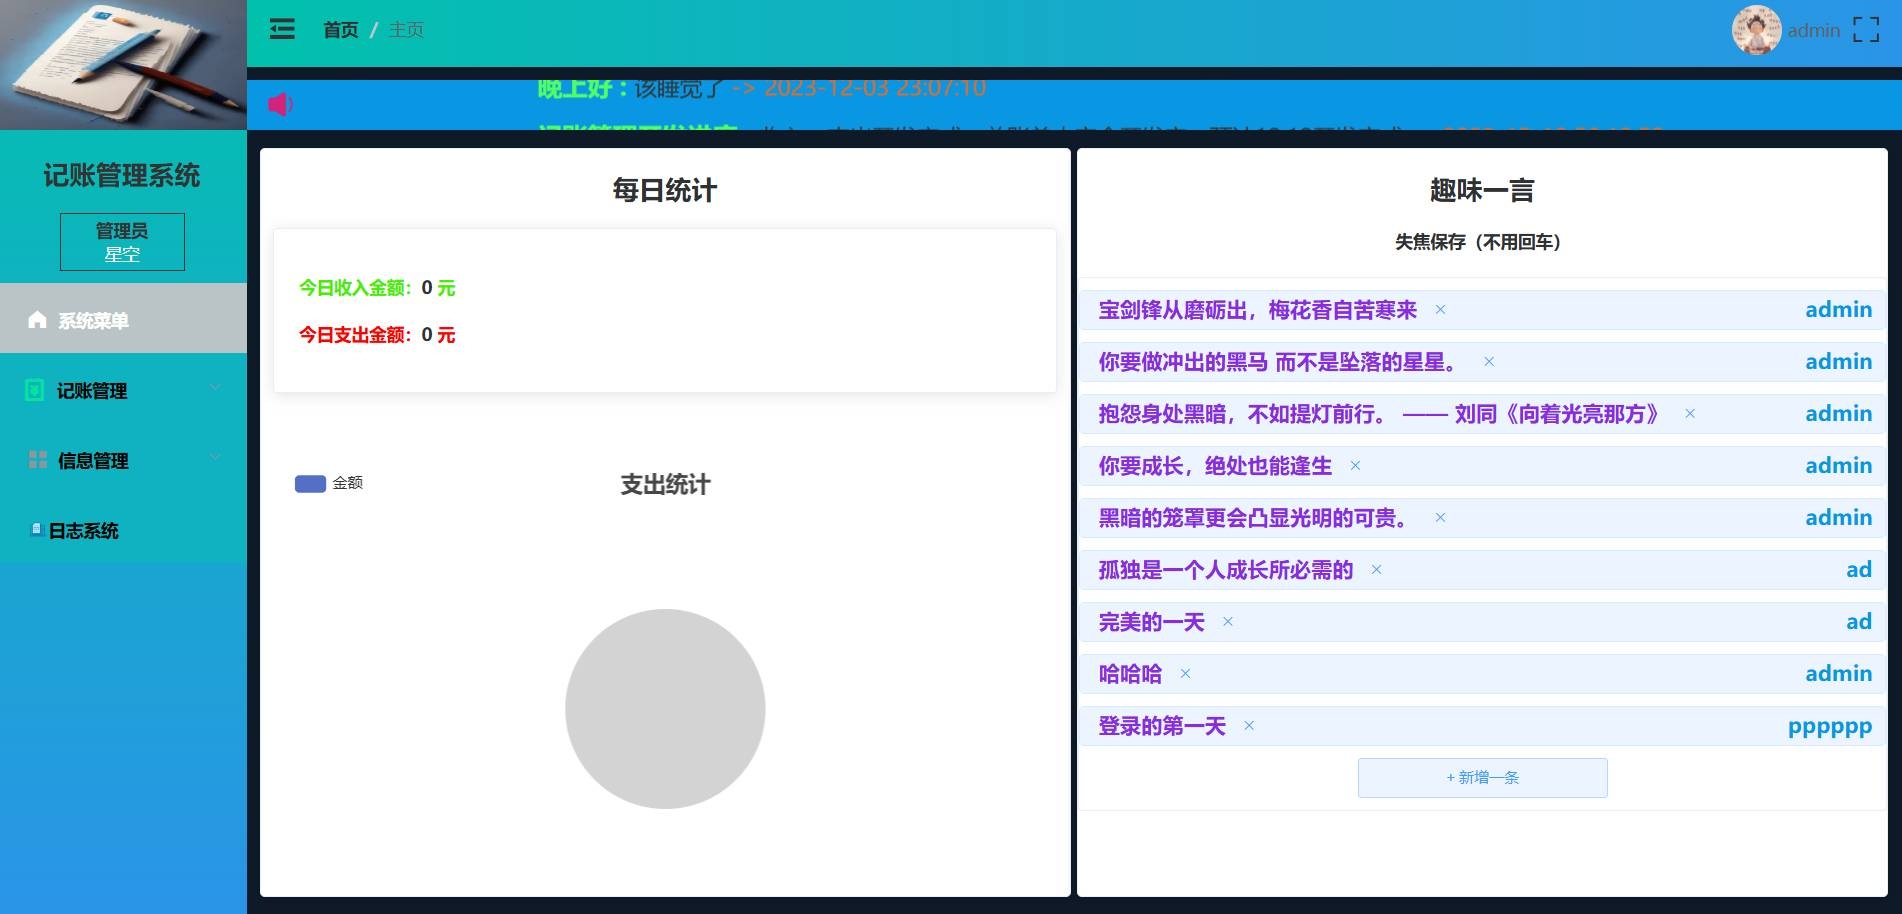Screen dimensions: 1902x914
Task: Click the small icon beside 日志系统
Action: (36, 529)
